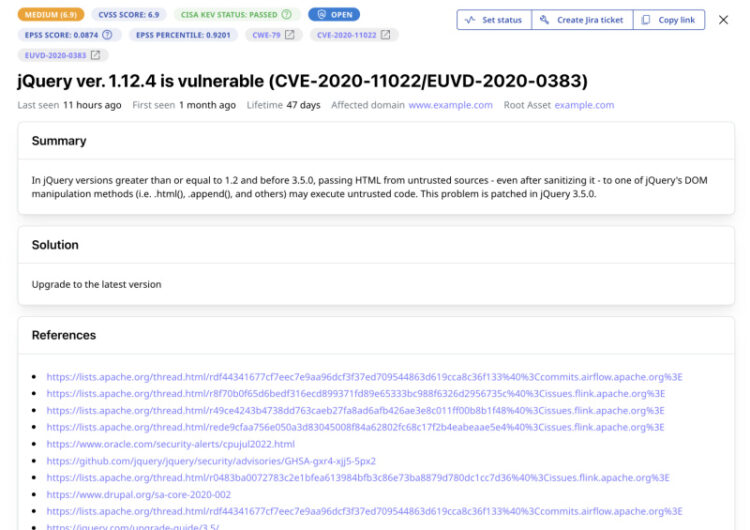Open the apache thread rede9cfaa756e050 link
750x530 pixels.
(x=355, y=427)
